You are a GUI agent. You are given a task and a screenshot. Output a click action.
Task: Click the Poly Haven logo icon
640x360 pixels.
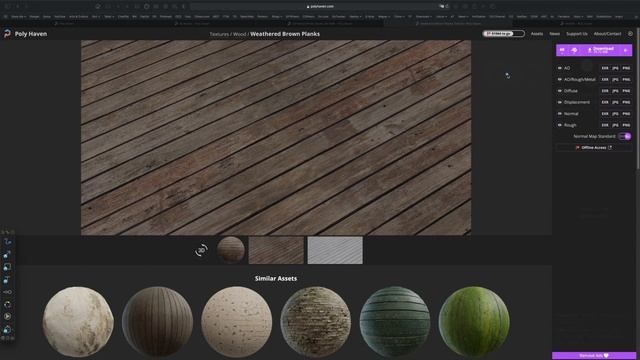pos(7,34)
